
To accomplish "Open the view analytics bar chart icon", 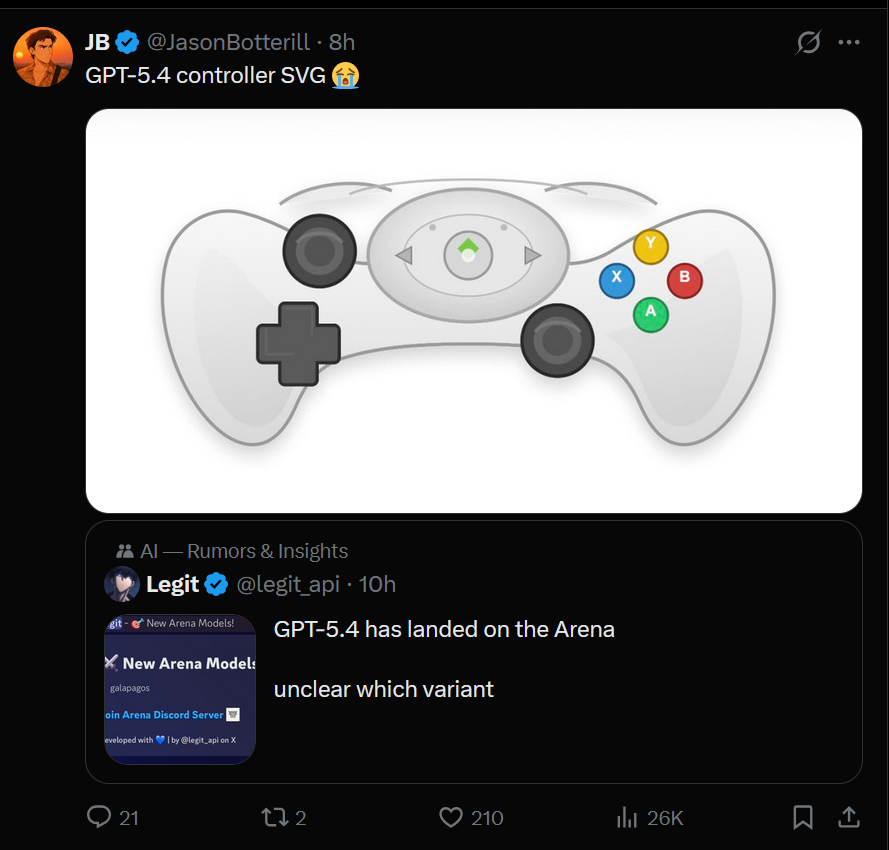I will click(627, 817).
